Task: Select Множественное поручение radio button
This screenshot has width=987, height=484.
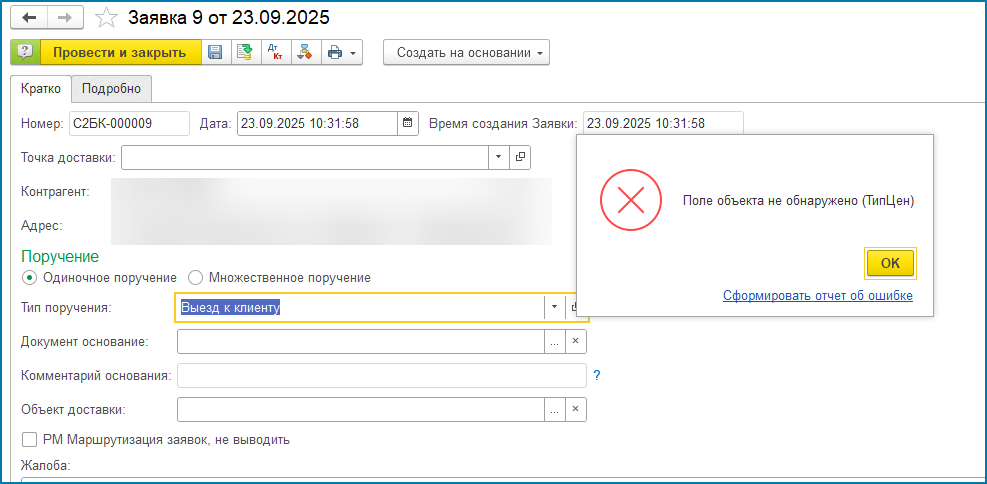Action: coord(196,277)
